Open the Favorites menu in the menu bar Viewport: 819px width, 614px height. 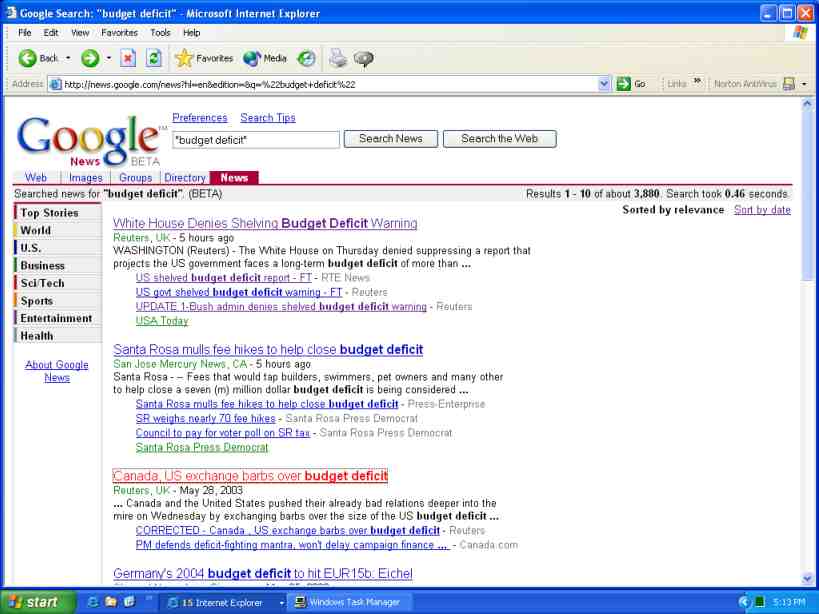point(119,33)
